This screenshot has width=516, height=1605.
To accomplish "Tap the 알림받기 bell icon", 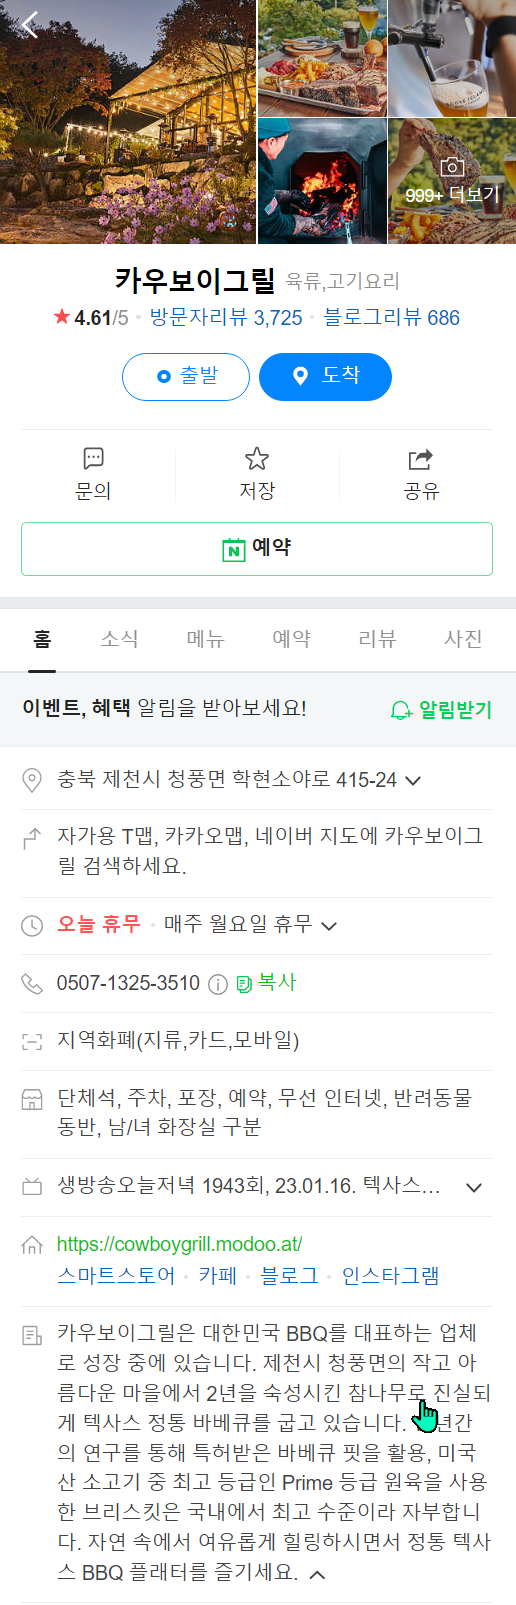I will (401, 710).
